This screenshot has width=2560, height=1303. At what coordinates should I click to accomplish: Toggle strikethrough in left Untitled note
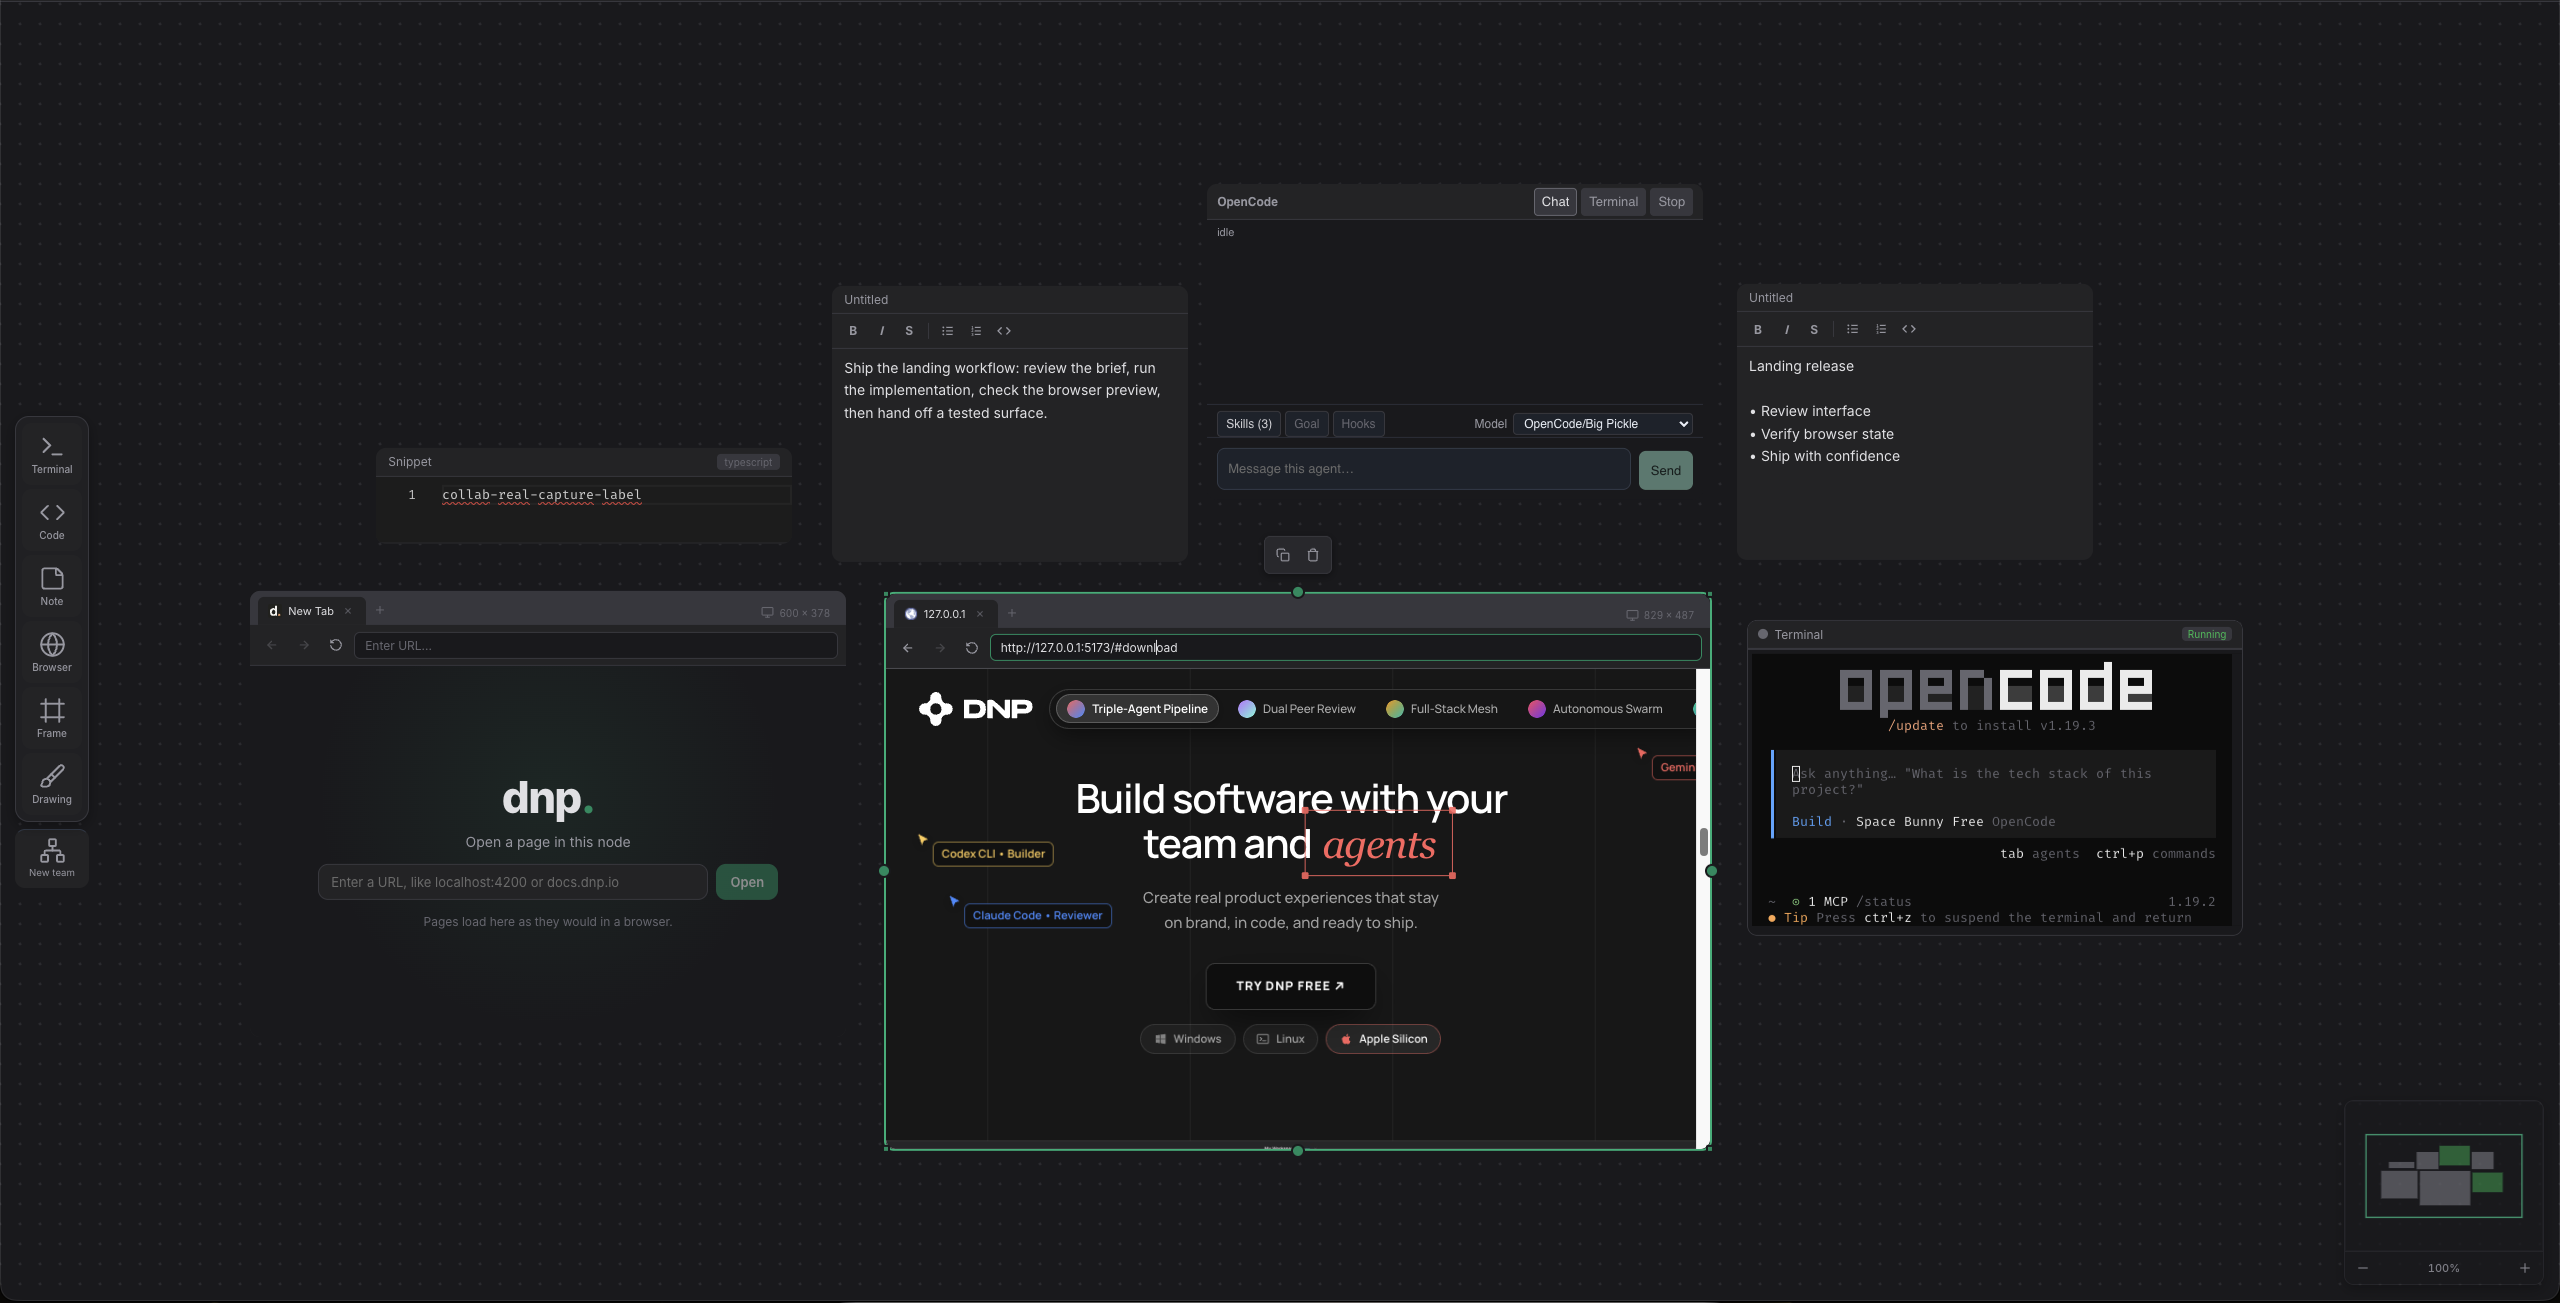pos(909,331)
